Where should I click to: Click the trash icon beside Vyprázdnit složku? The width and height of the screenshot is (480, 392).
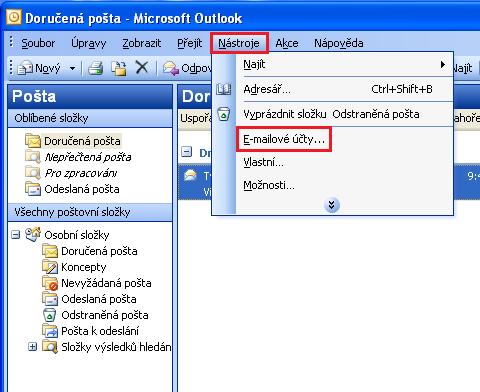coord(224,114)
